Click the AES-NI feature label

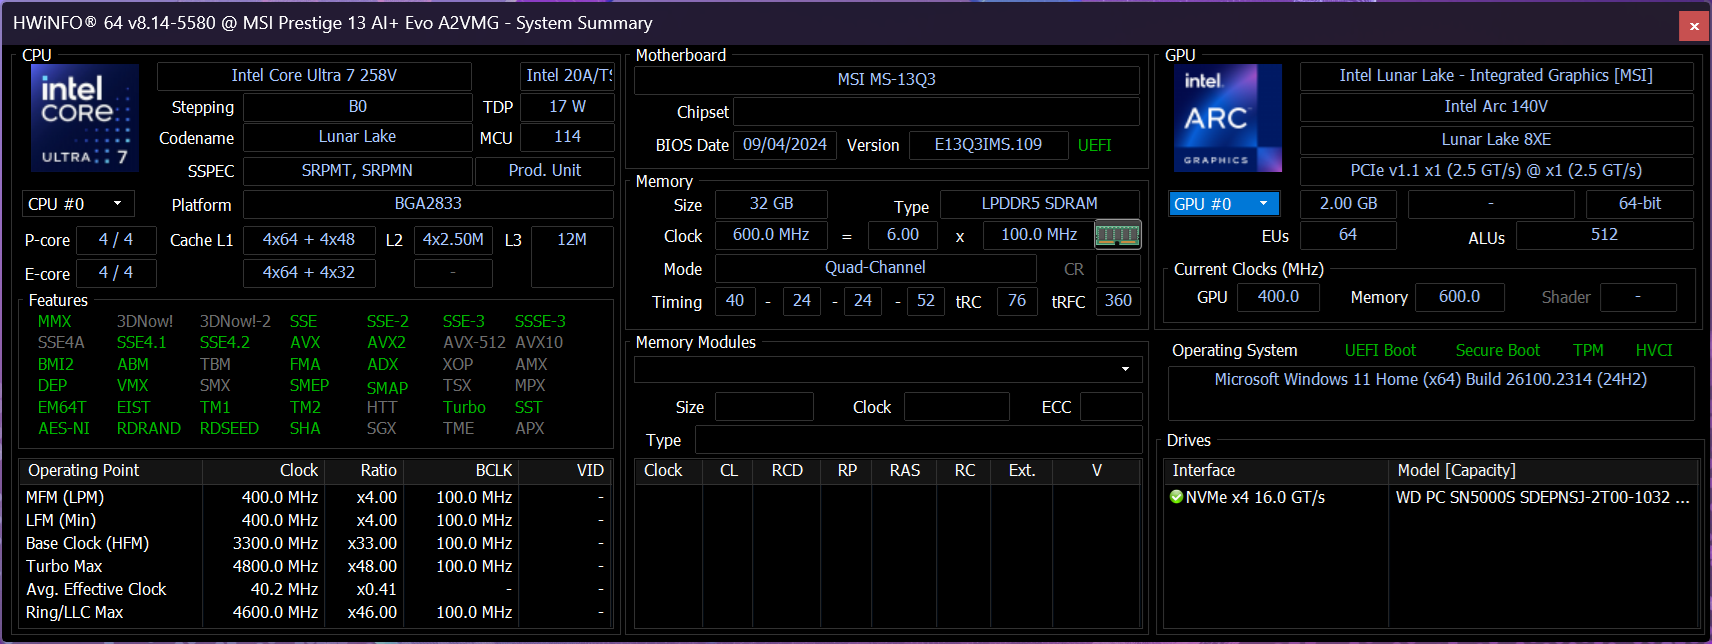(x=64, y=429)
